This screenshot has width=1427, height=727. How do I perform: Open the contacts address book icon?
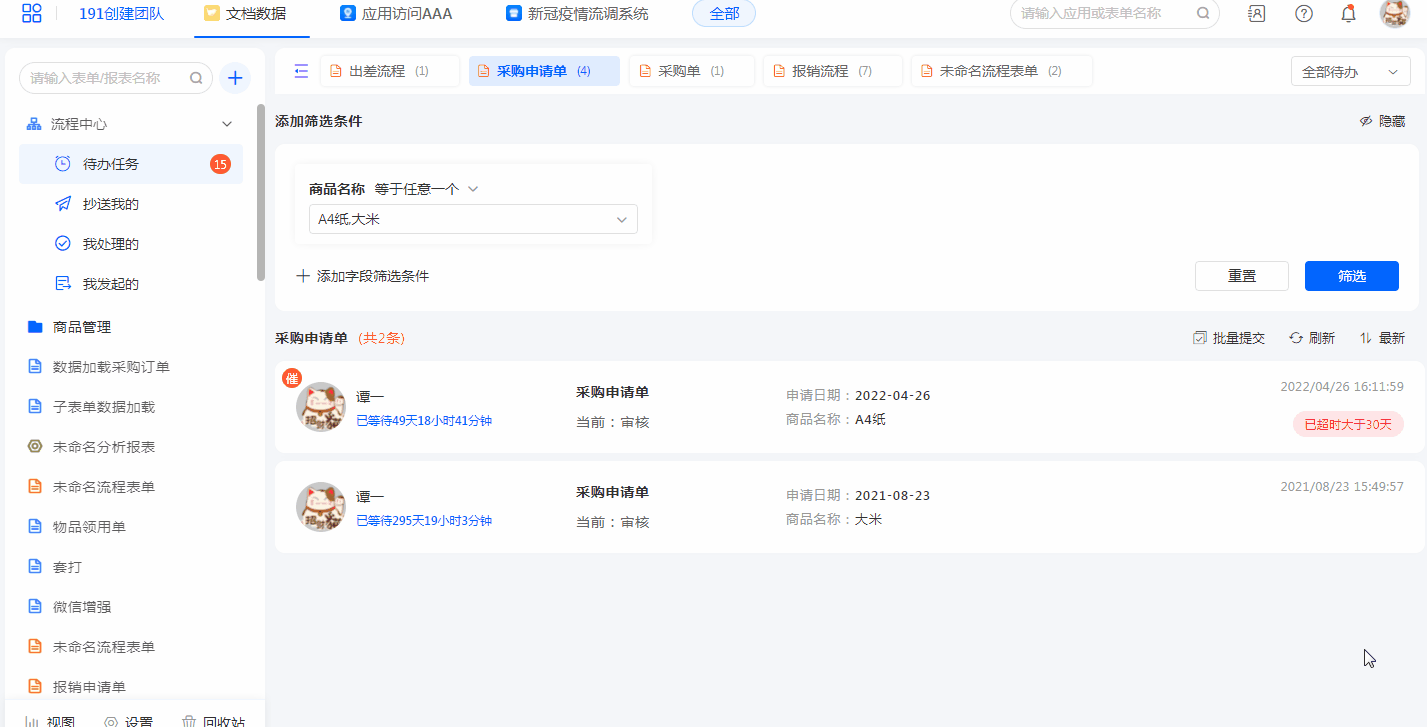click(1257, 14)
